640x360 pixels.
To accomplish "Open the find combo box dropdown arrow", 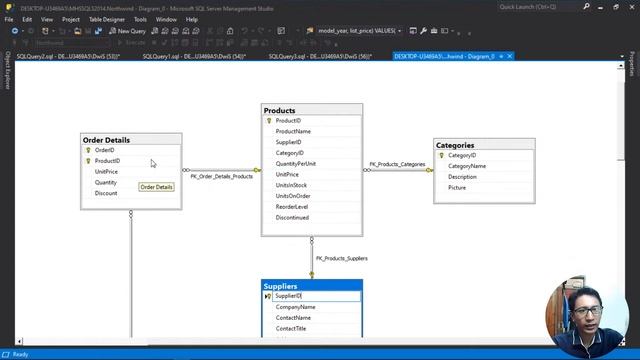I will [x=400, y=31].
